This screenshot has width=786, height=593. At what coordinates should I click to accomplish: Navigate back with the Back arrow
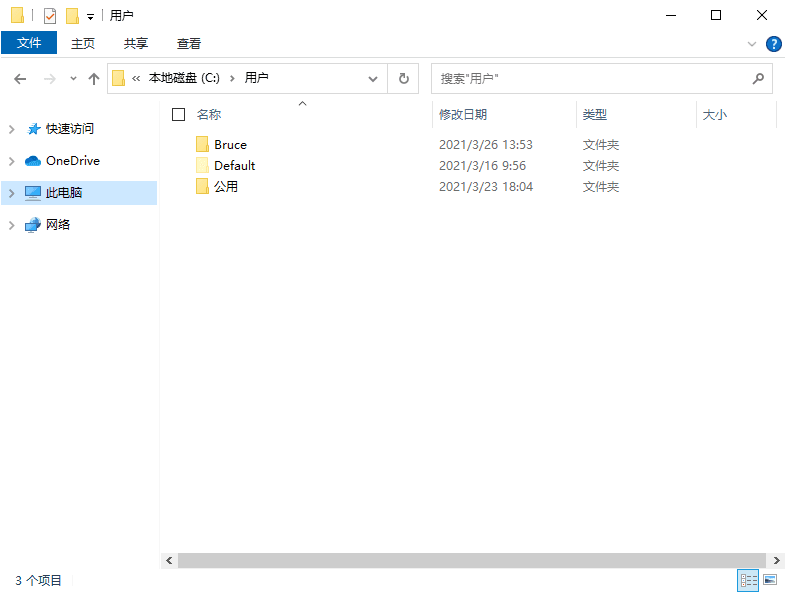click(x=20, y=78)
